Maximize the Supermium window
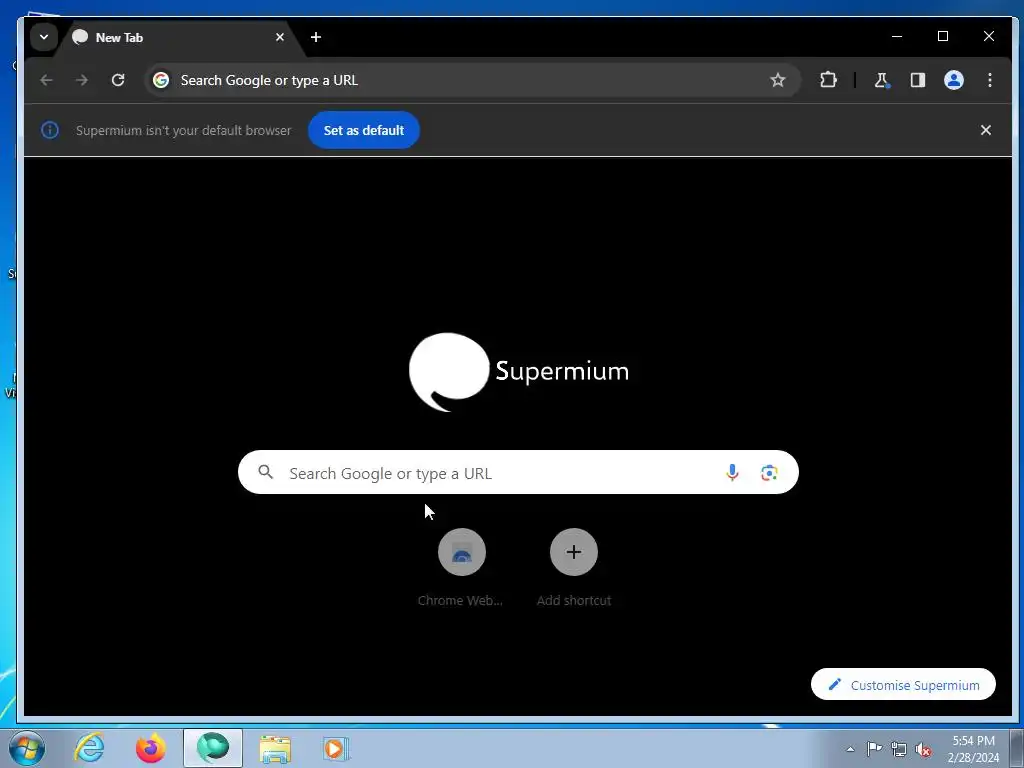This screenshot has width=1024, height=768. [x=942, y=37]
